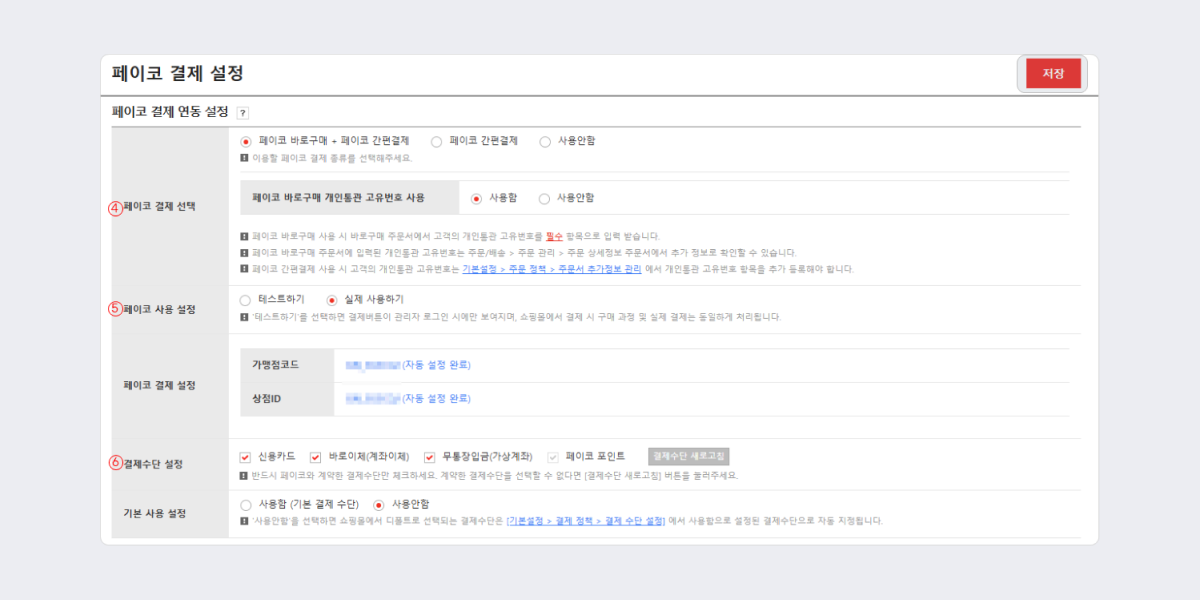
Task: Open the help icon beside 페이코 결제 연동 설정
Action: click(243, 113)
